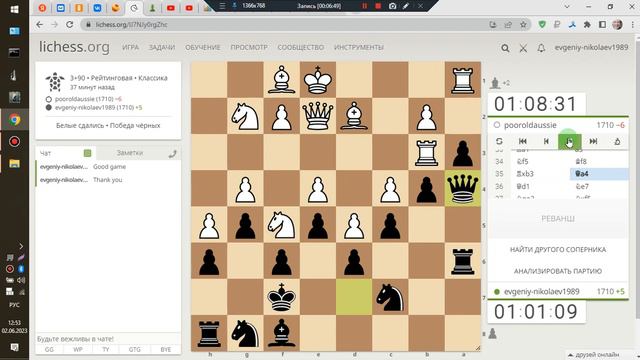This screenshot has width=640, height=360.
Task: Go to lichess.org home logo
Action: pyautogui.click(x=74, y=47)
